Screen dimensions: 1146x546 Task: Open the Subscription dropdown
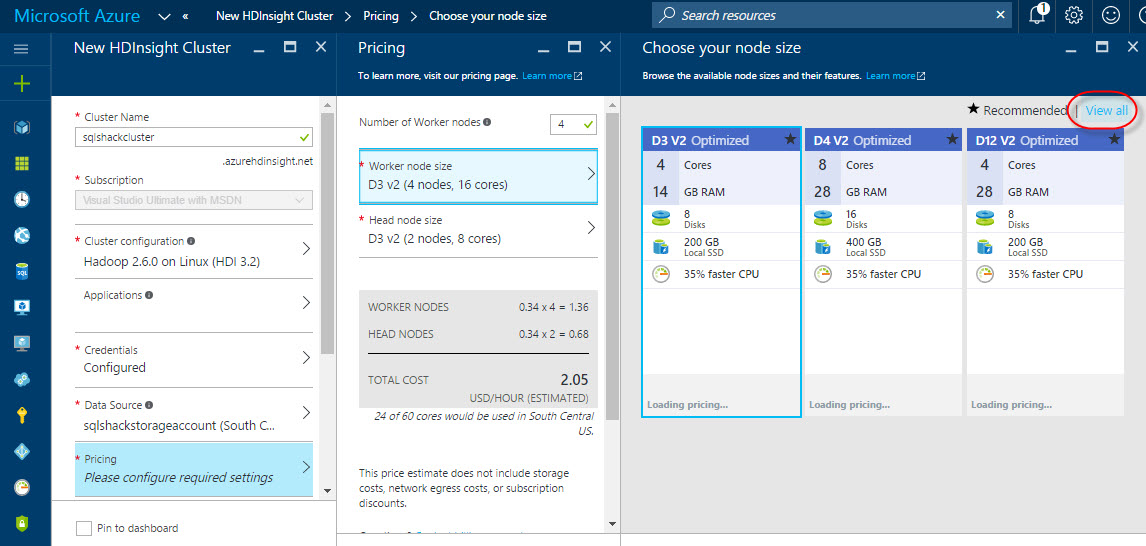pos(194,200)
